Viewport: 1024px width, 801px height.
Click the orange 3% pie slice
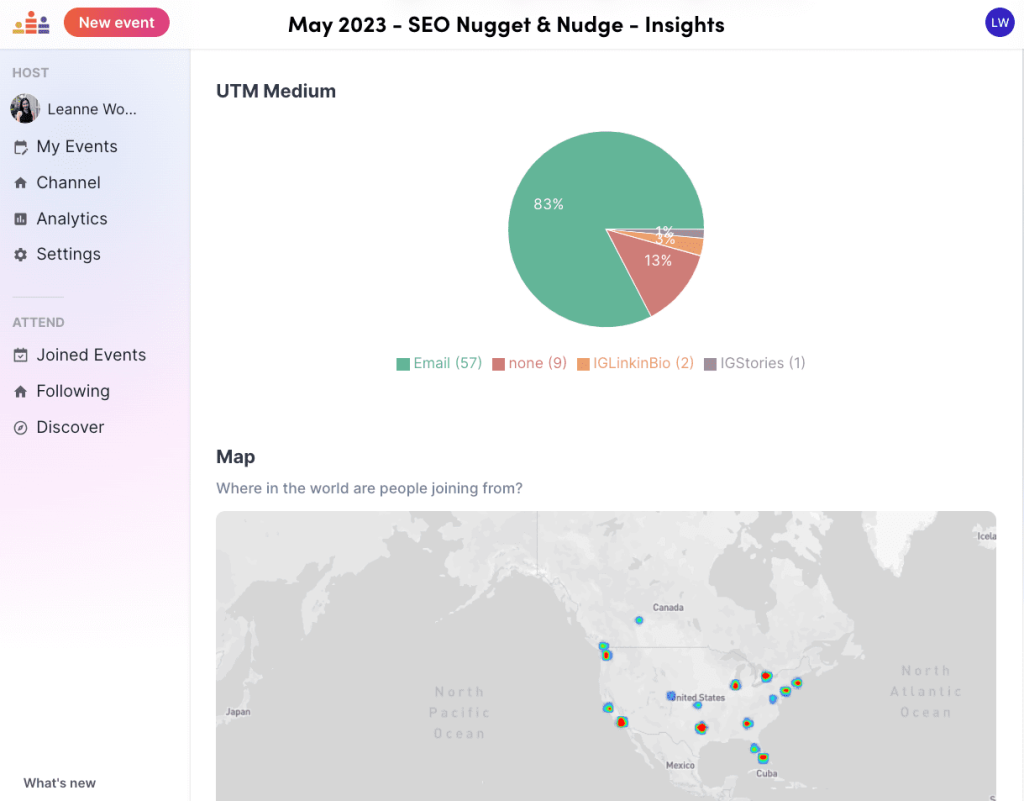[689, 245]
